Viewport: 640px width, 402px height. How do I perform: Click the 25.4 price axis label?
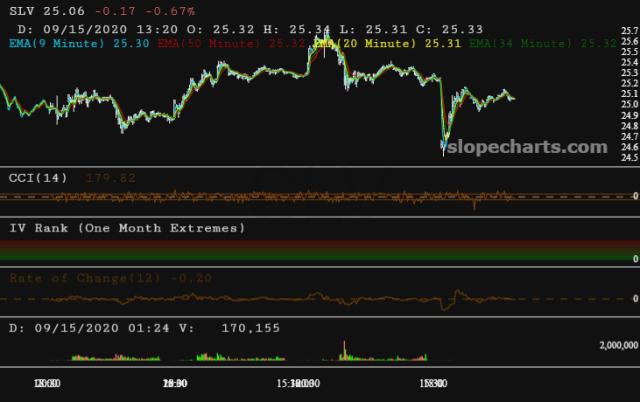coord(629,62)
